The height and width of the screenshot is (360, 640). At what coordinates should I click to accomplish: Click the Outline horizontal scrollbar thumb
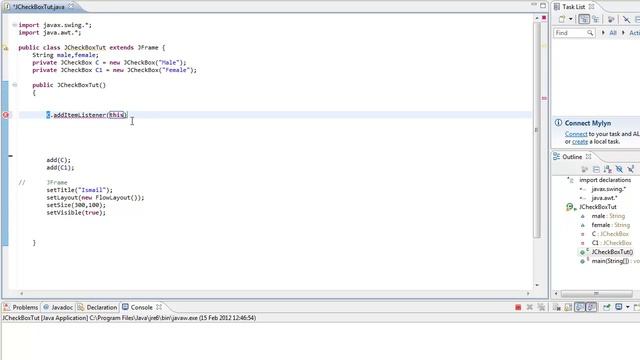tap(596, 293)
